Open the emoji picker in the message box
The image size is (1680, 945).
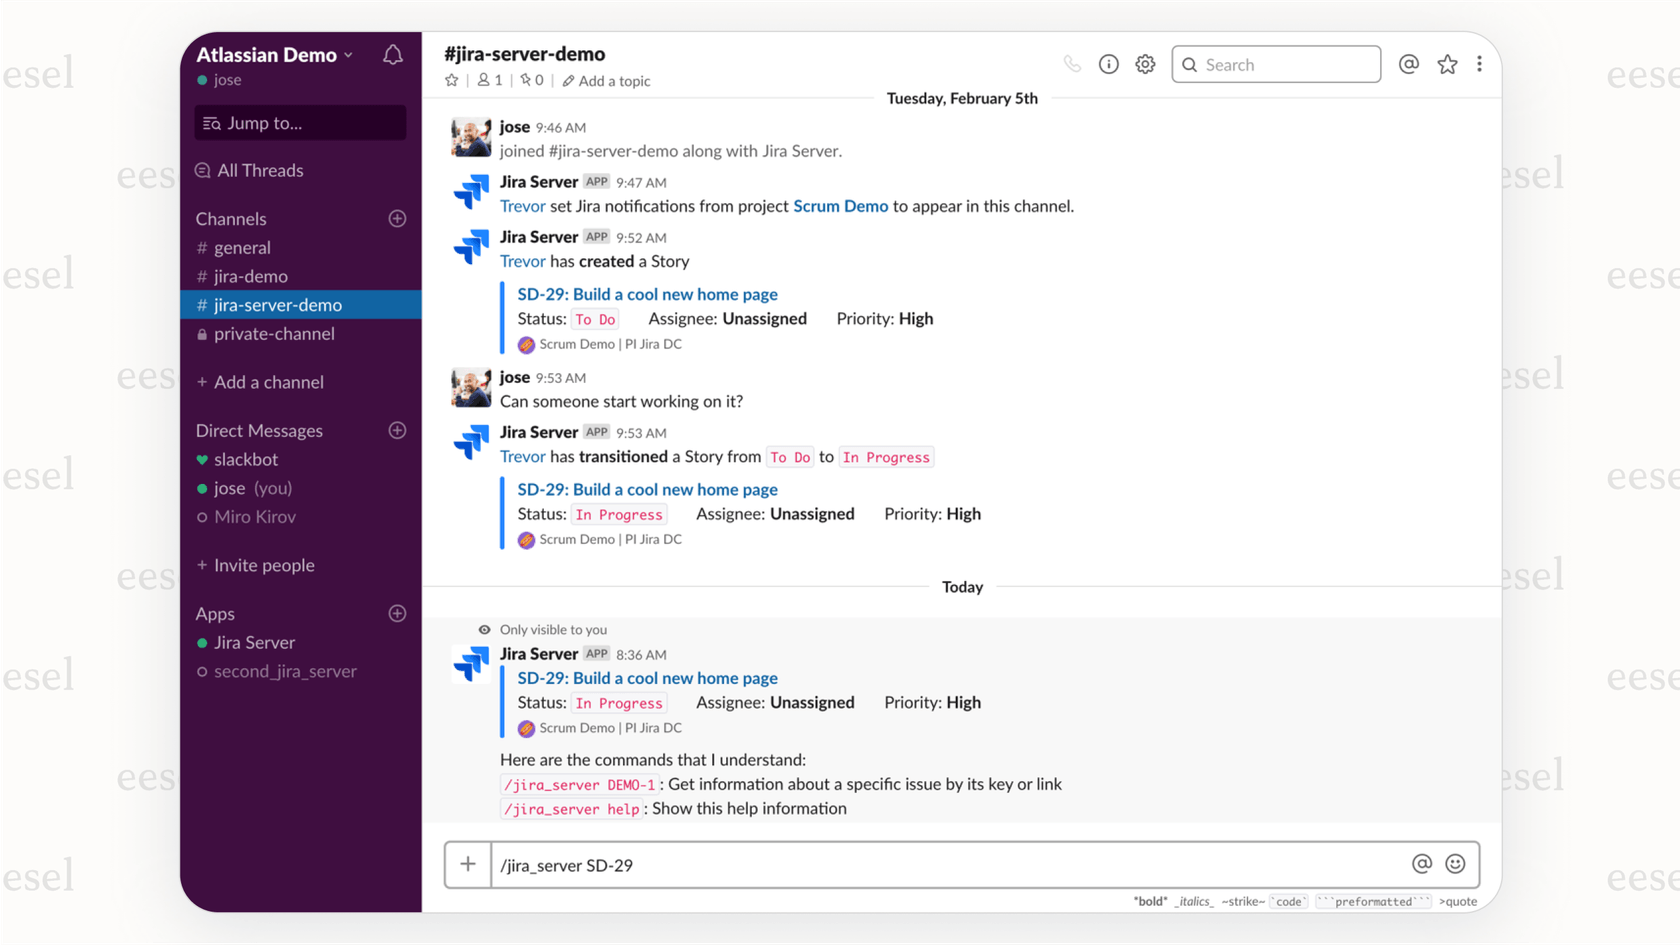point(1456,863)
